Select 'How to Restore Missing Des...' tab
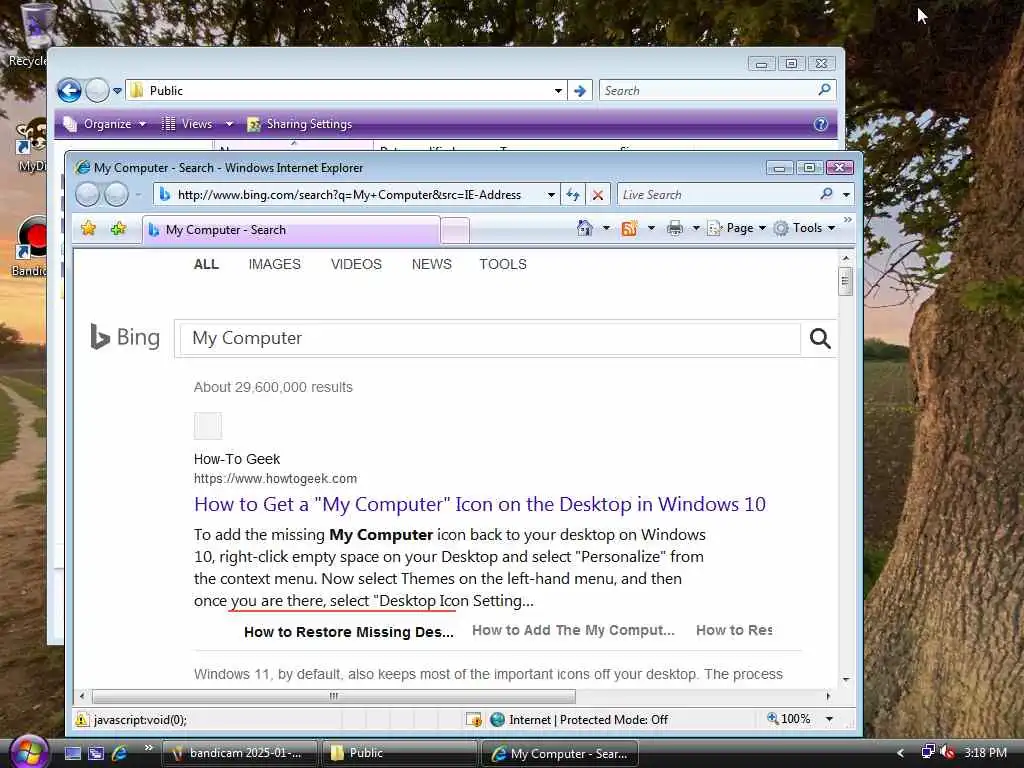 (x=348, y=632)
